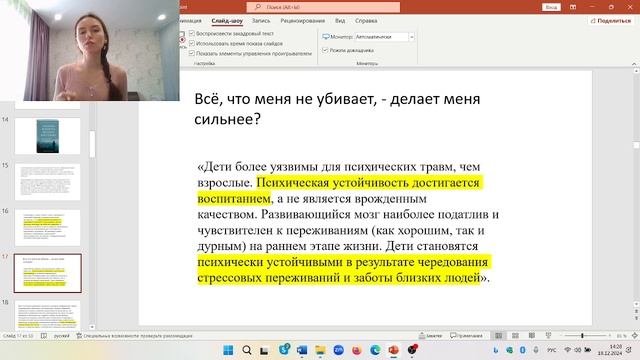Viewport: 640px width, 360px height.
Task: Select slide 17 thumbnail
Action: click(x=47, y=273)
